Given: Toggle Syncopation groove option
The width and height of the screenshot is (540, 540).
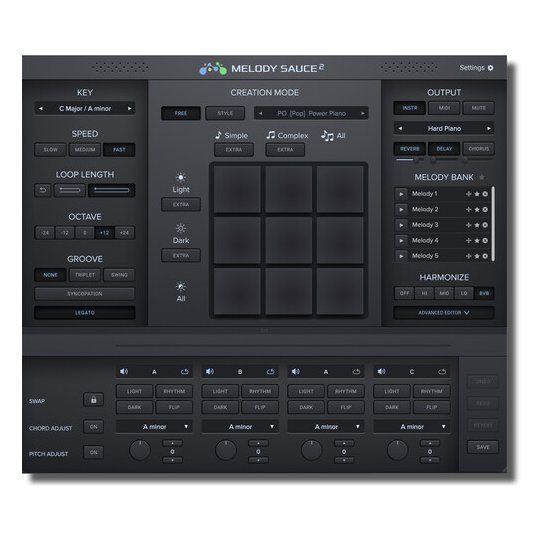Looking at the screenshot, I should [x=85, y=294].
